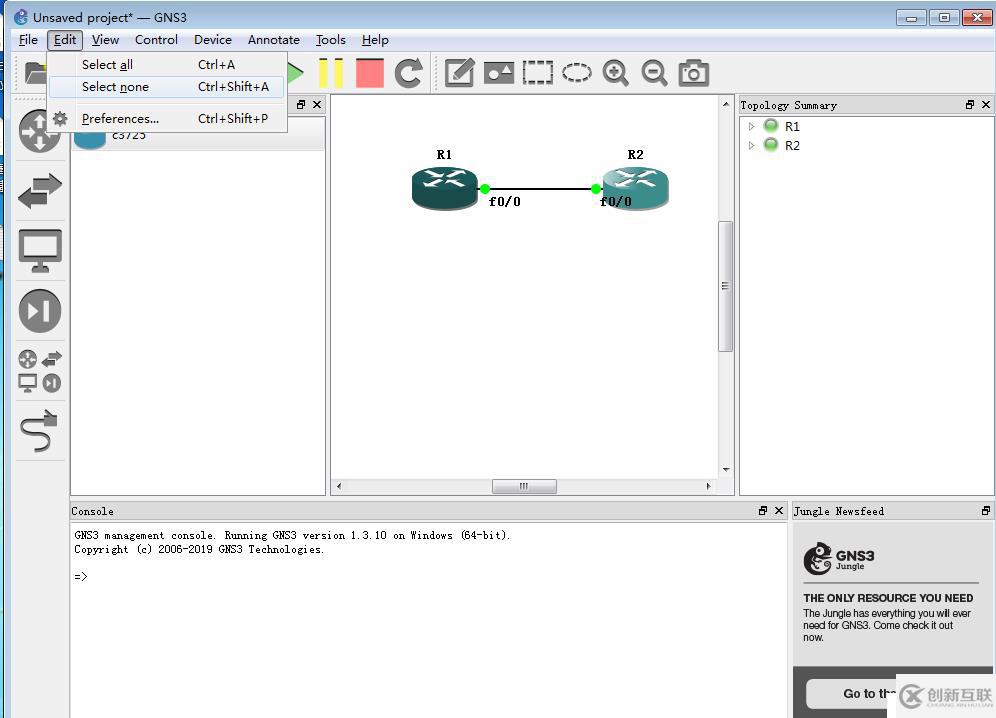Select the draw rectangle tool
Viewport: 996px width, 718px height.
[537, 73]
